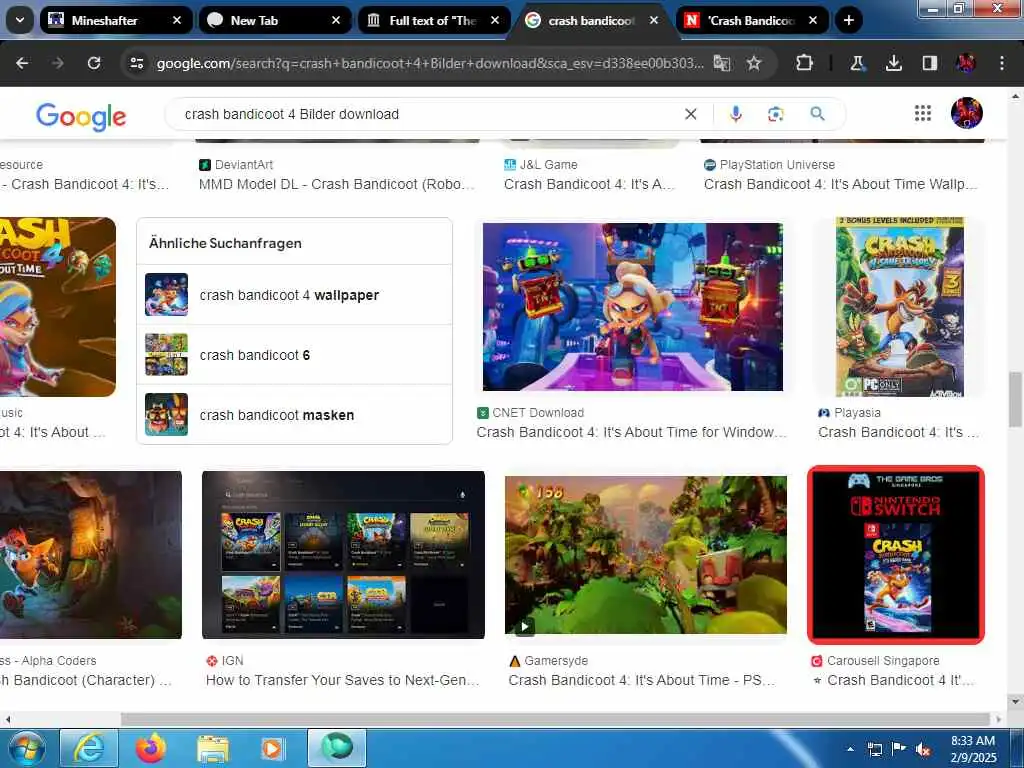Screen dimensions: 1024x768
Task: Open a new browser tab with plus
Action: coord(848,20)
